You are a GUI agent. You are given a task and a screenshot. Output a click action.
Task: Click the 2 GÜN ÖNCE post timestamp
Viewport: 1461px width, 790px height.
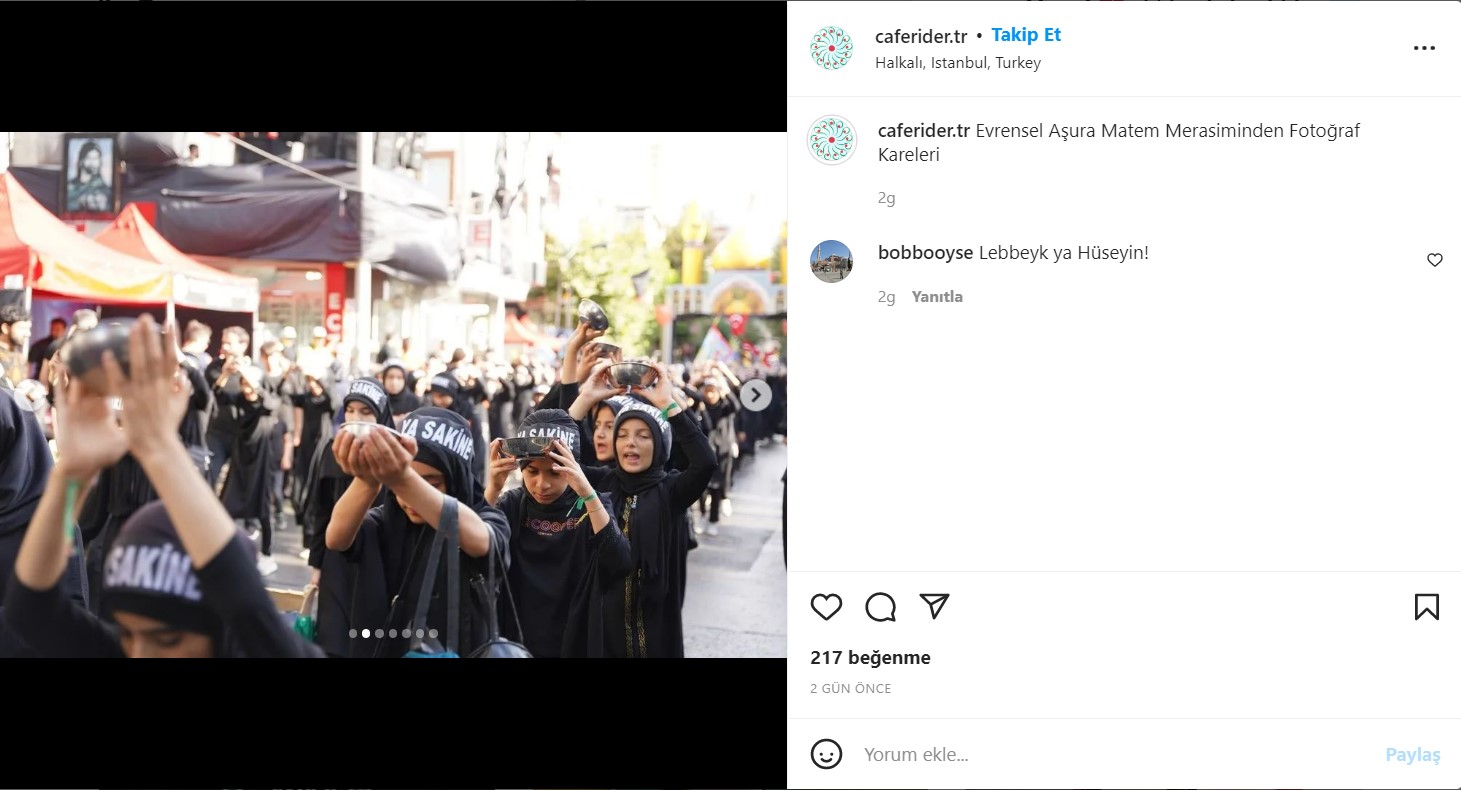pyautogui.click(x=850, y=689)
